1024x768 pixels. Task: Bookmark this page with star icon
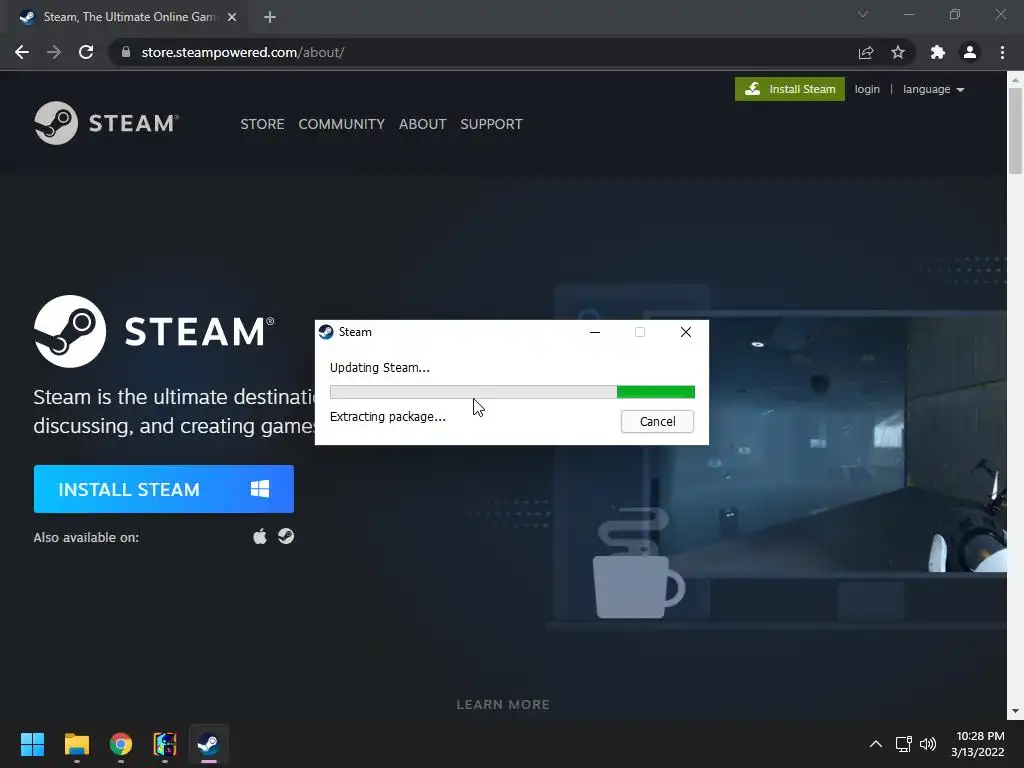[898, 52]
